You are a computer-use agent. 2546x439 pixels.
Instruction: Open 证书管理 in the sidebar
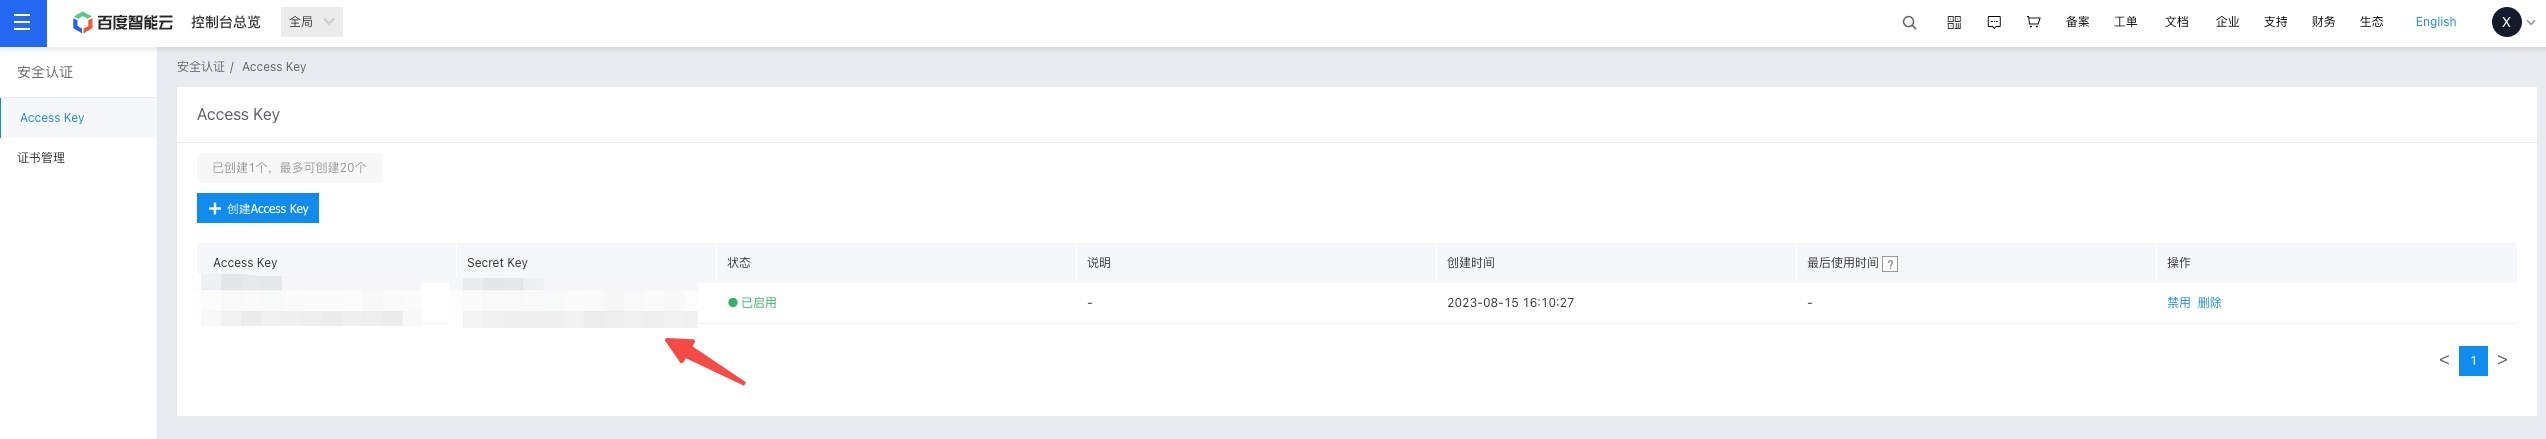(x=41, y=158)
